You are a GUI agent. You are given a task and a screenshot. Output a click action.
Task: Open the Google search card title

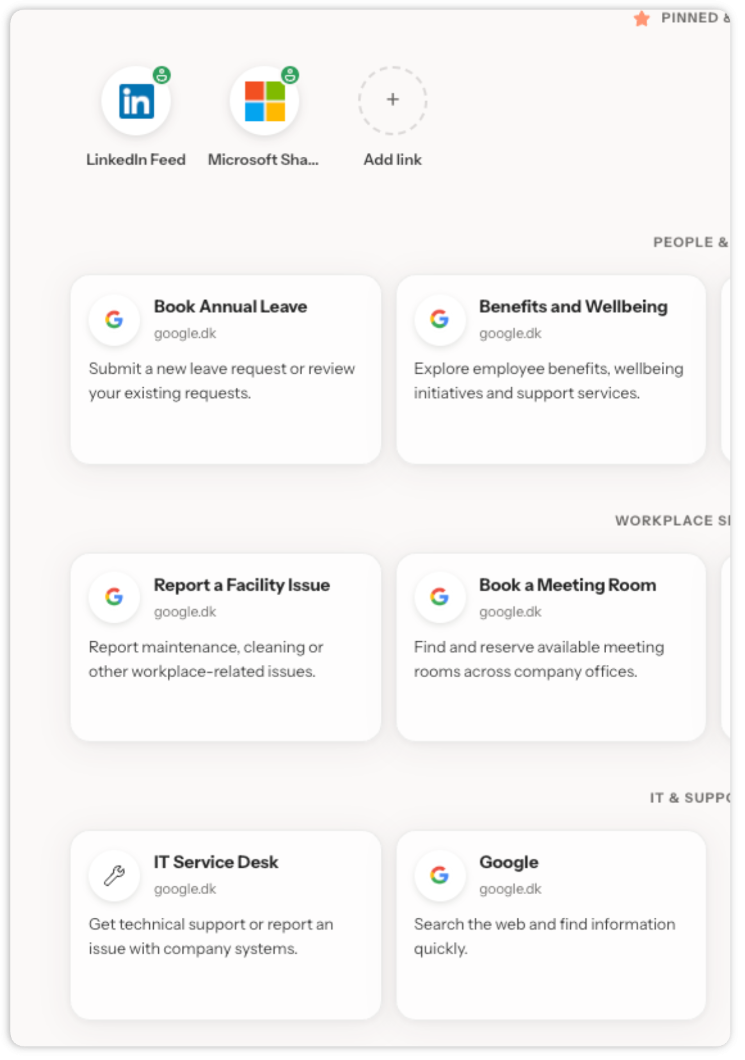tap(509, 862)
